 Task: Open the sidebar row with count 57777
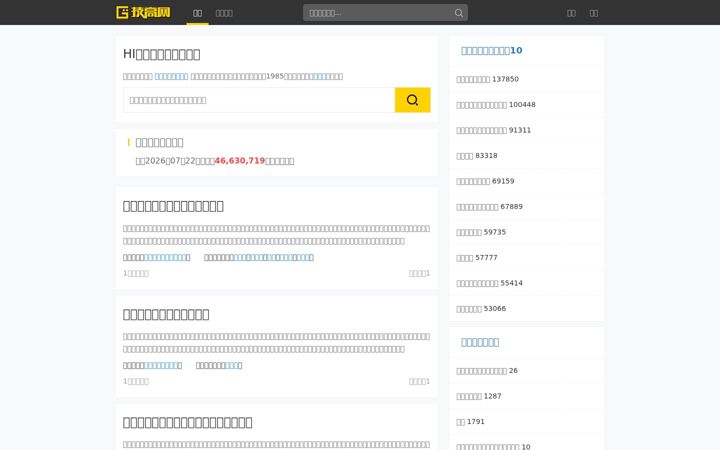click(526, 258)
